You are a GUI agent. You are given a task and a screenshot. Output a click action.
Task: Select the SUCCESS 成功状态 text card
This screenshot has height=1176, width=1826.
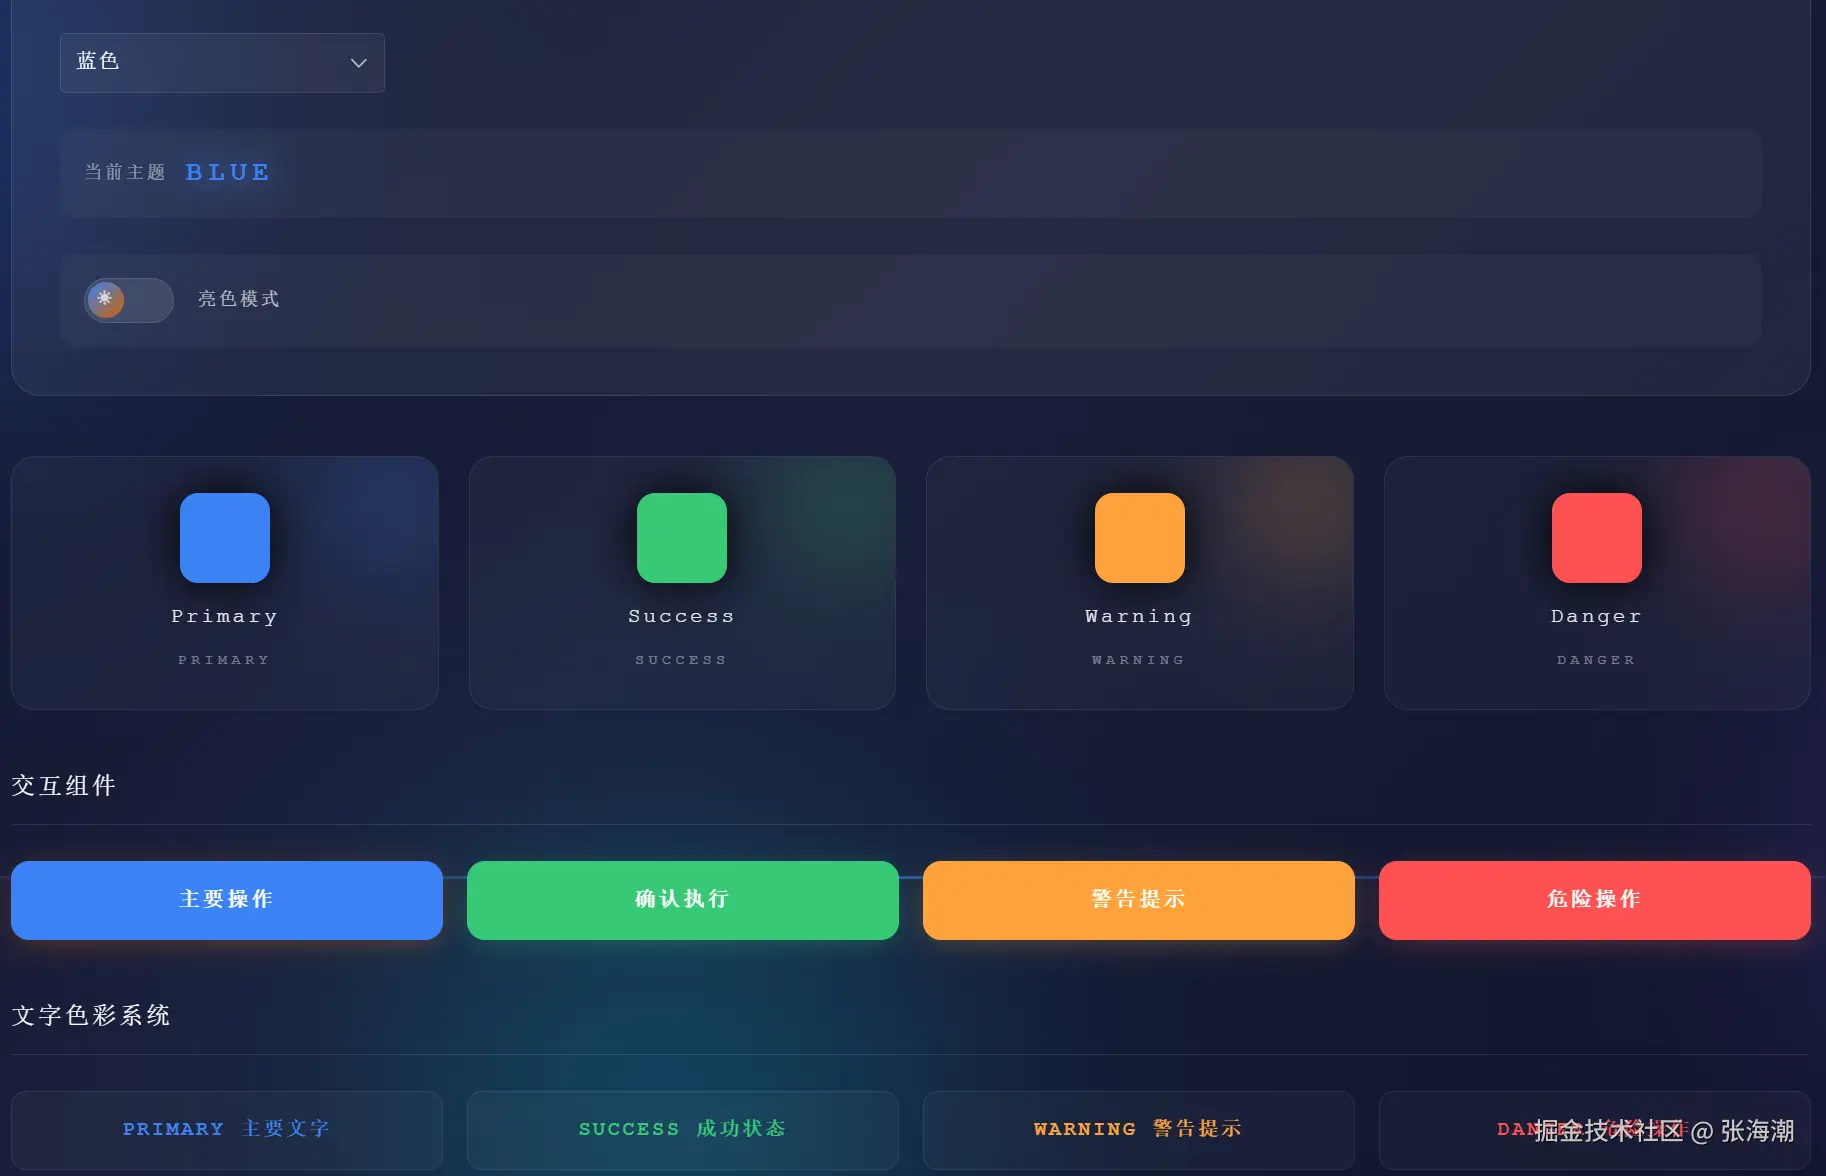tap(683, 1130)
